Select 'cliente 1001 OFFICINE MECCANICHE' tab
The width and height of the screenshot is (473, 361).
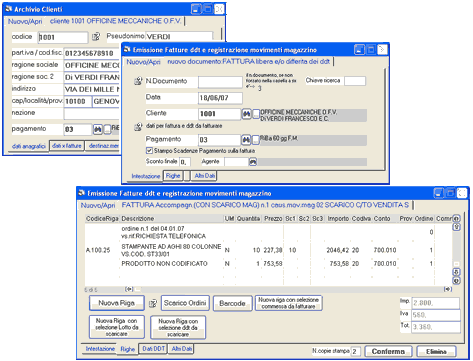[x=115, y=21]
